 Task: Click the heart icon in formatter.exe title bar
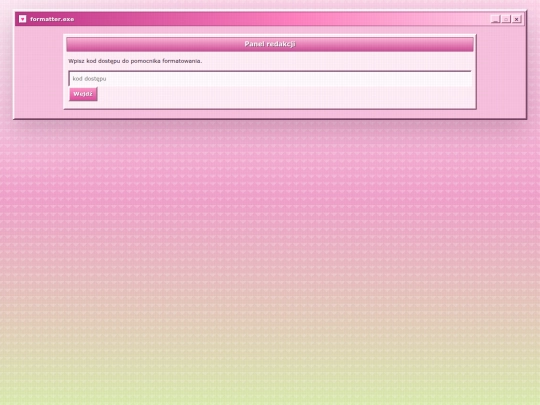coord(22,19)
